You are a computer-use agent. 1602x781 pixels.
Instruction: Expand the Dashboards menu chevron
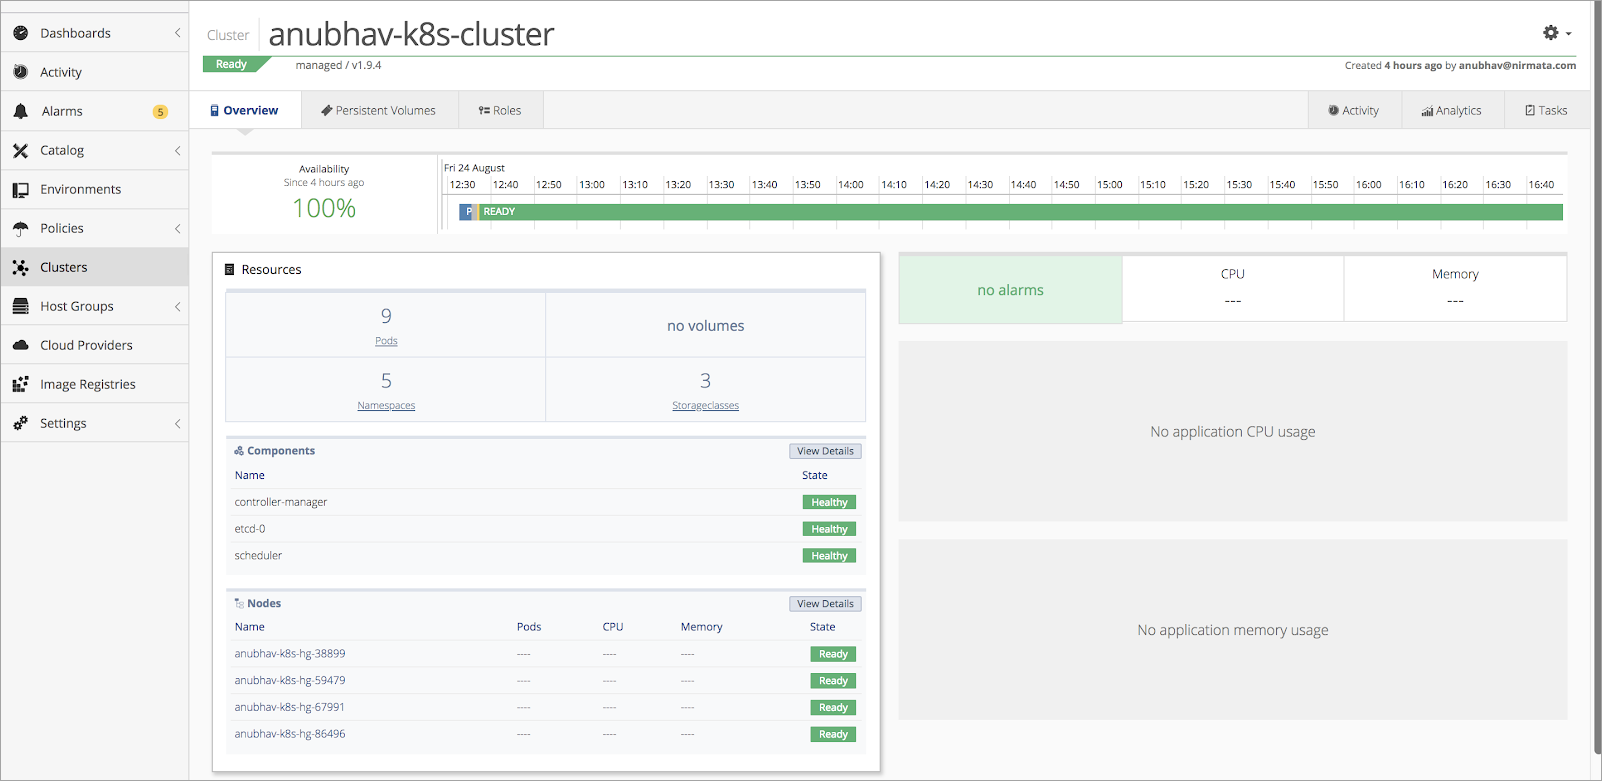(x=178, y=33)
